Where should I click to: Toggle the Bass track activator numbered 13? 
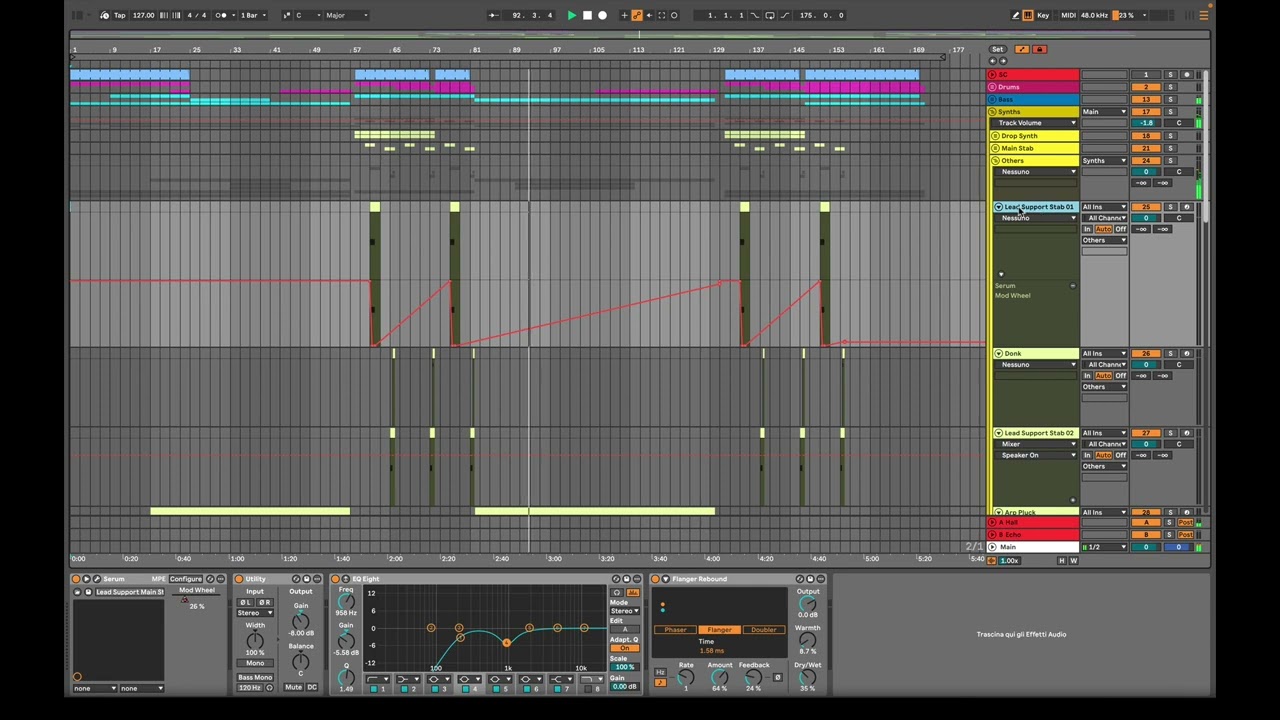pos(1146,99)
